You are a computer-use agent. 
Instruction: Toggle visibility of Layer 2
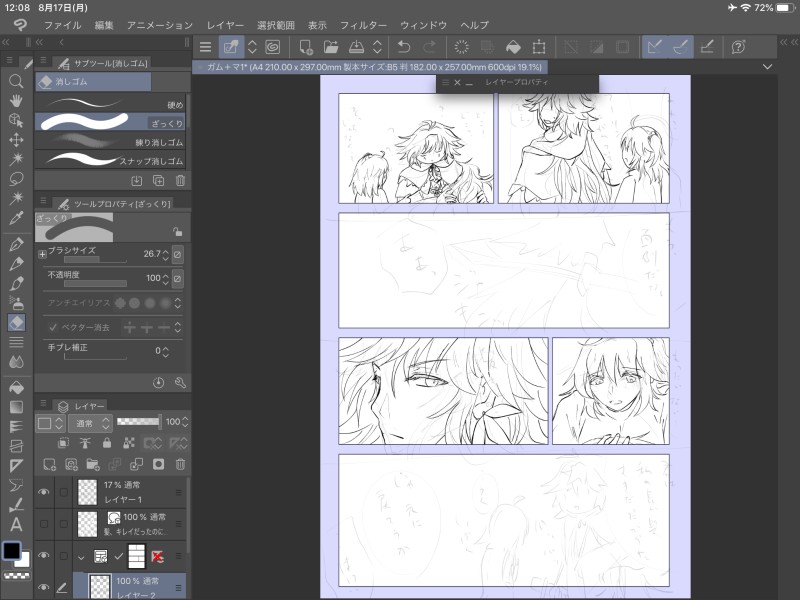click(x=44, y=587)
